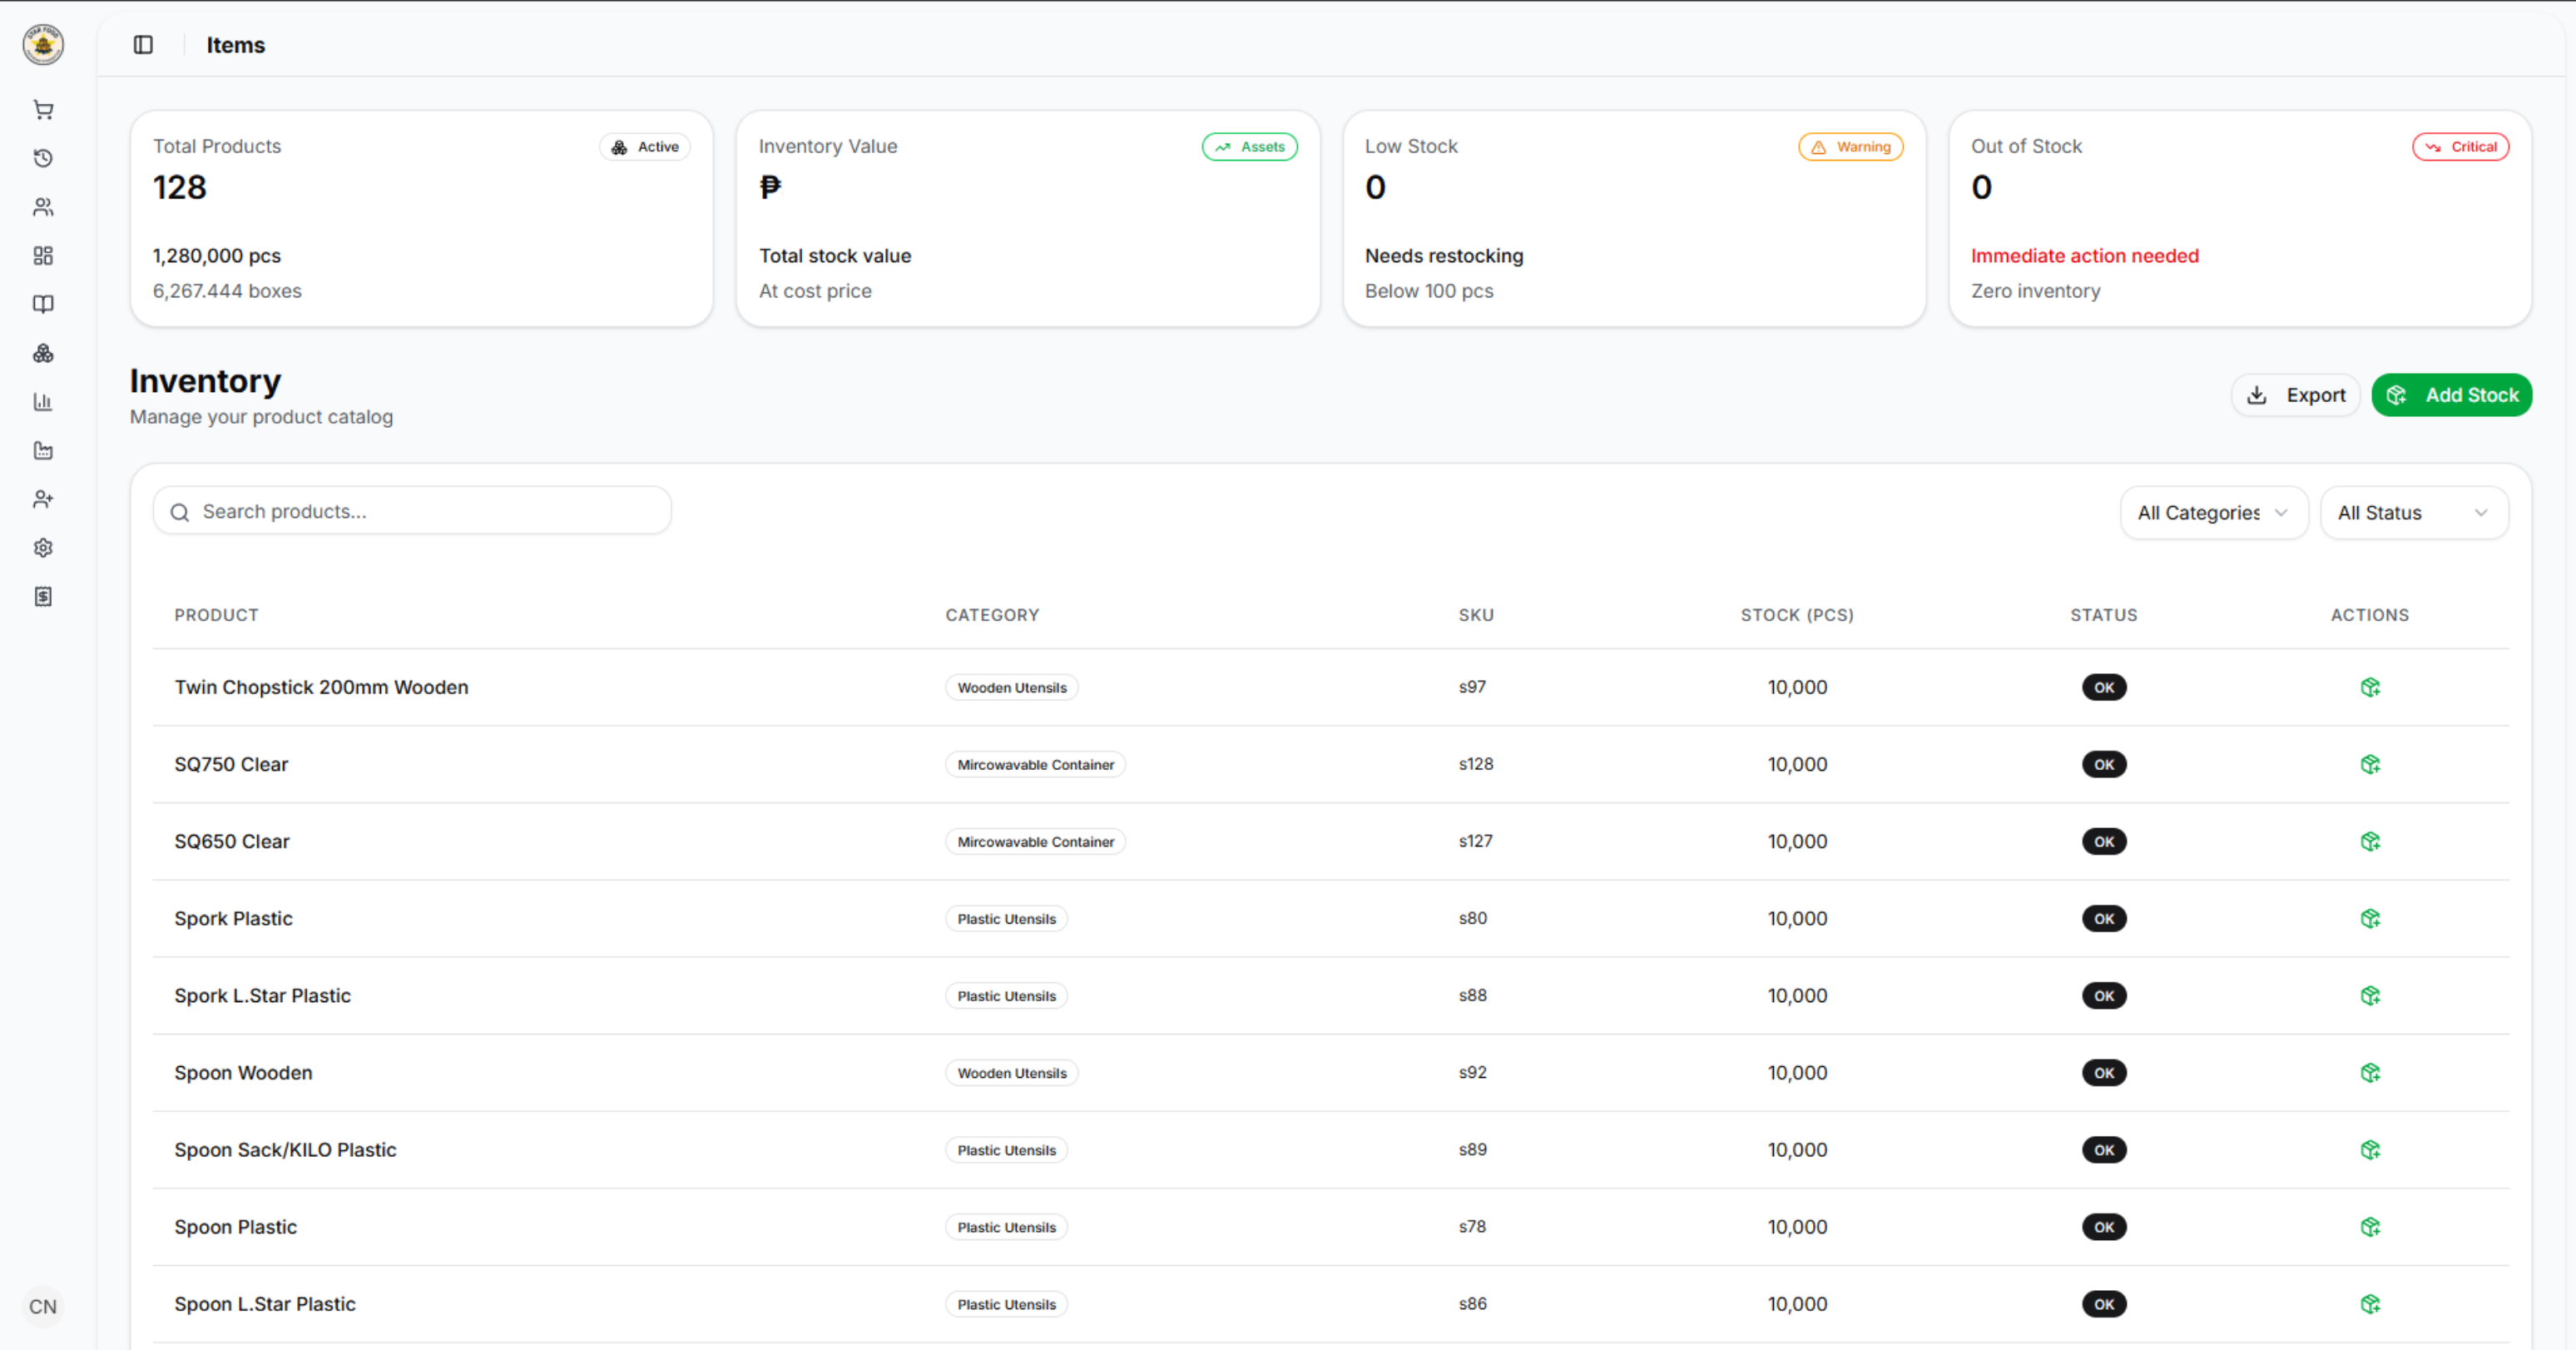
Task: Click OK status badge on Twin Chopstick row
Action: pos(2104,688)
